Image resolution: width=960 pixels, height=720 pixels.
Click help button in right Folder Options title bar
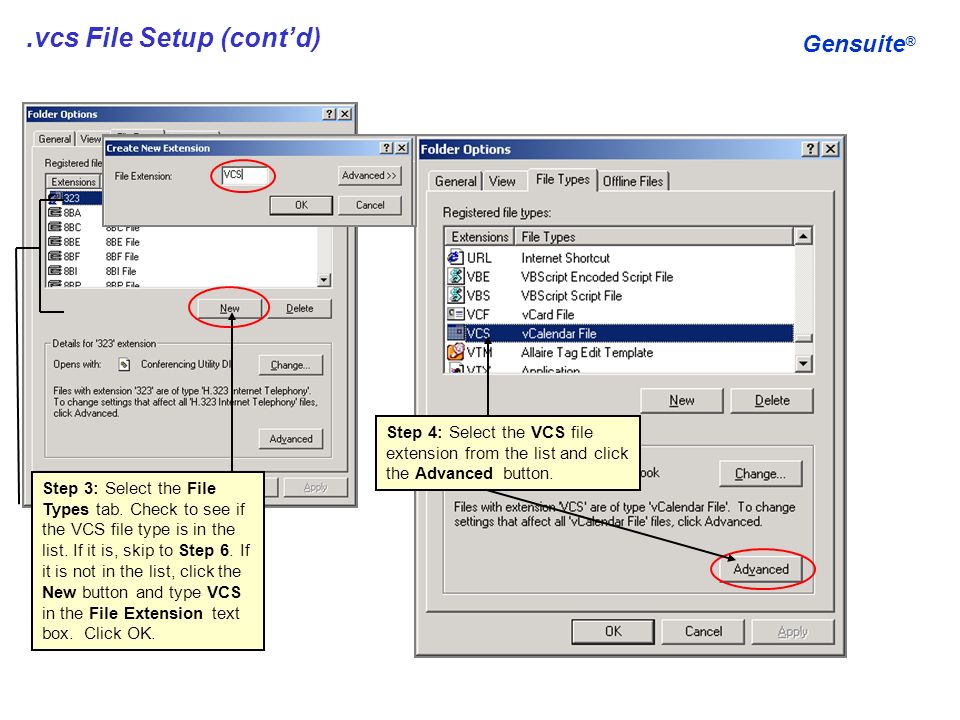[810, 149]
